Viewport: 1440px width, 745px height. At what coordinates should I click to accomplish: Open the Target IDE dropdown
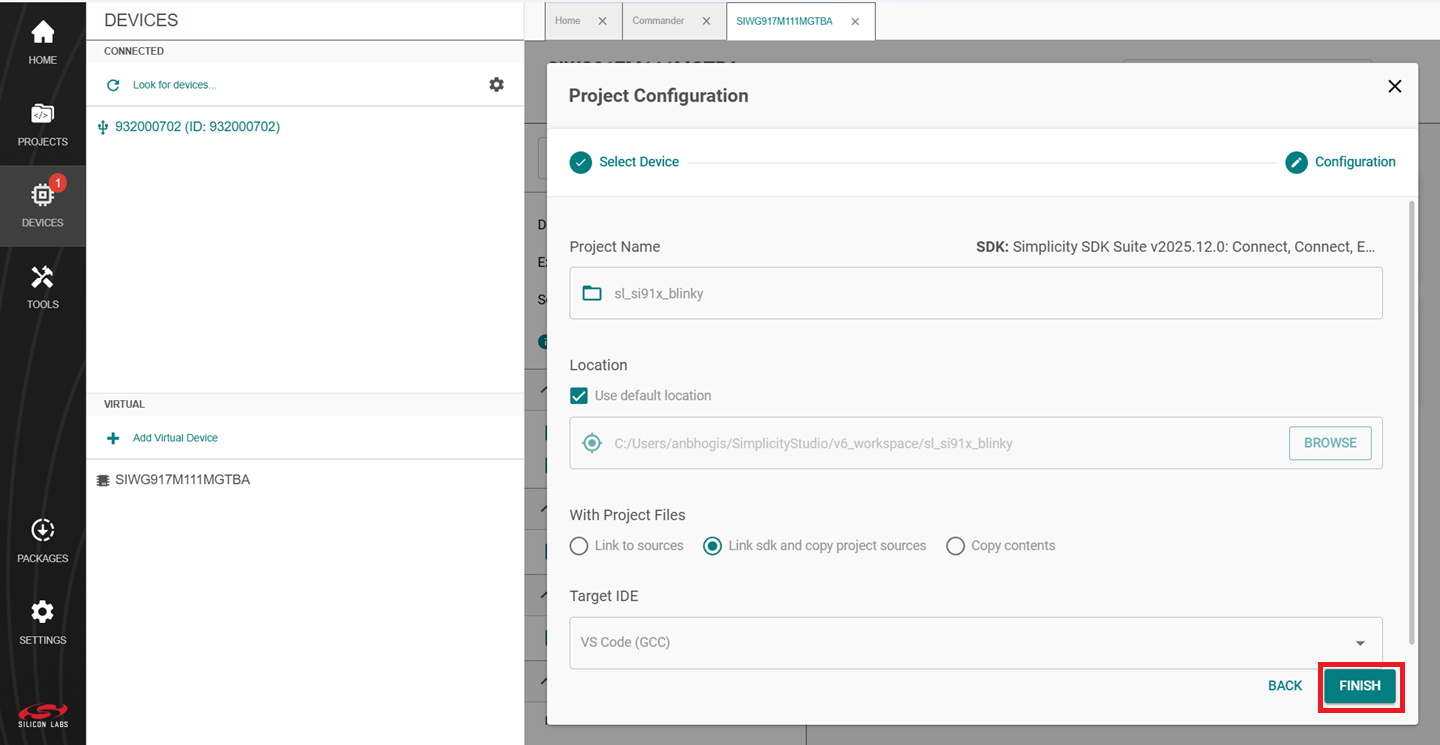coord(1359,643)
